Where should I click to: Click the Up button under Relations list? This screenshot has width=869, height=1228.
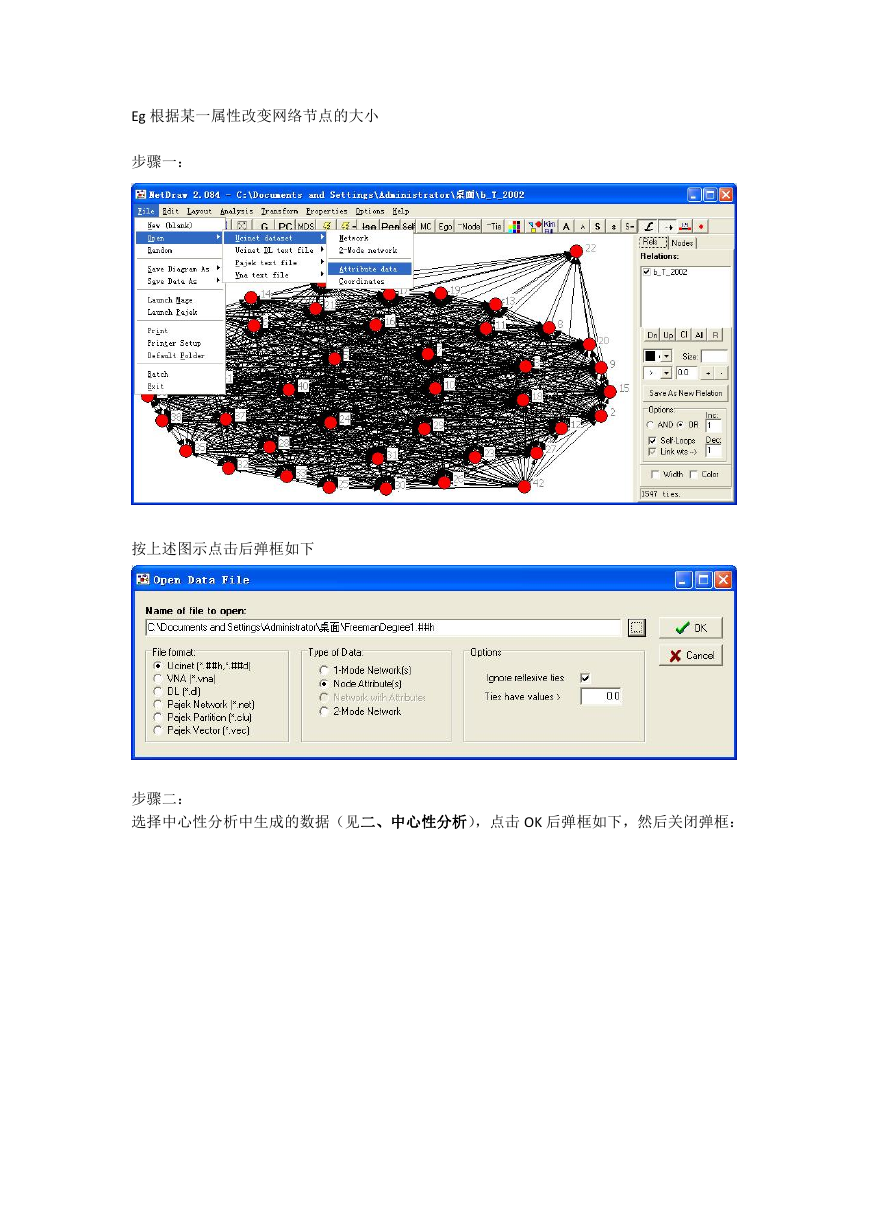click(668, 335)
